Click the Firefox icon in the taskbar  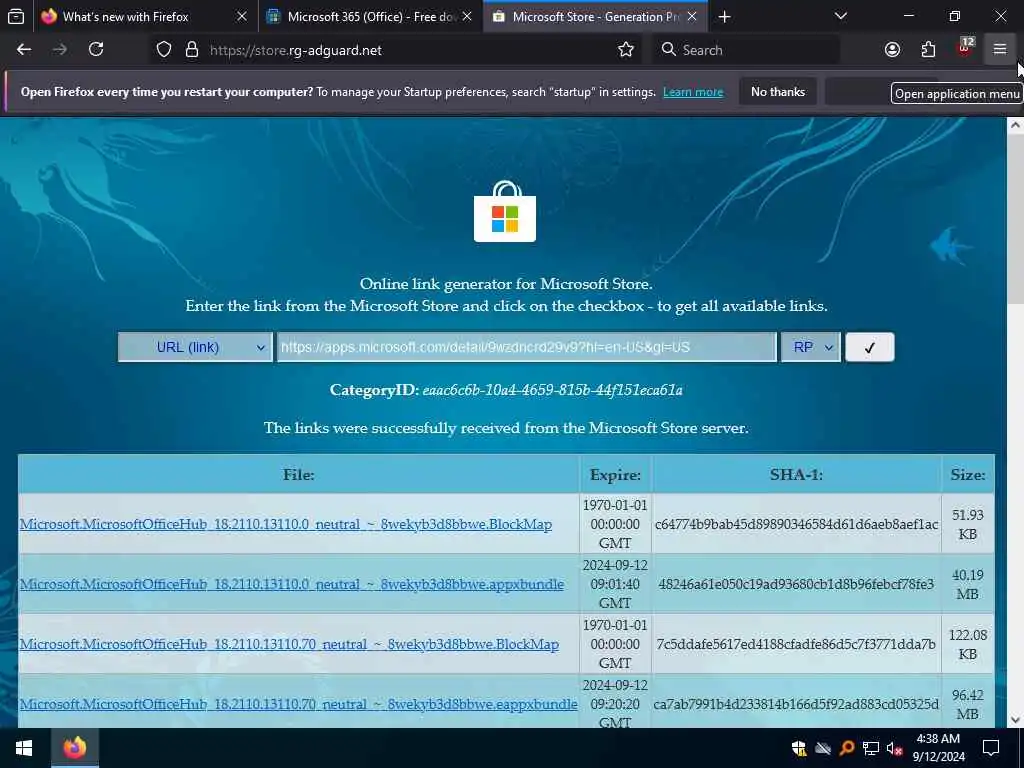tap(74, 748)
